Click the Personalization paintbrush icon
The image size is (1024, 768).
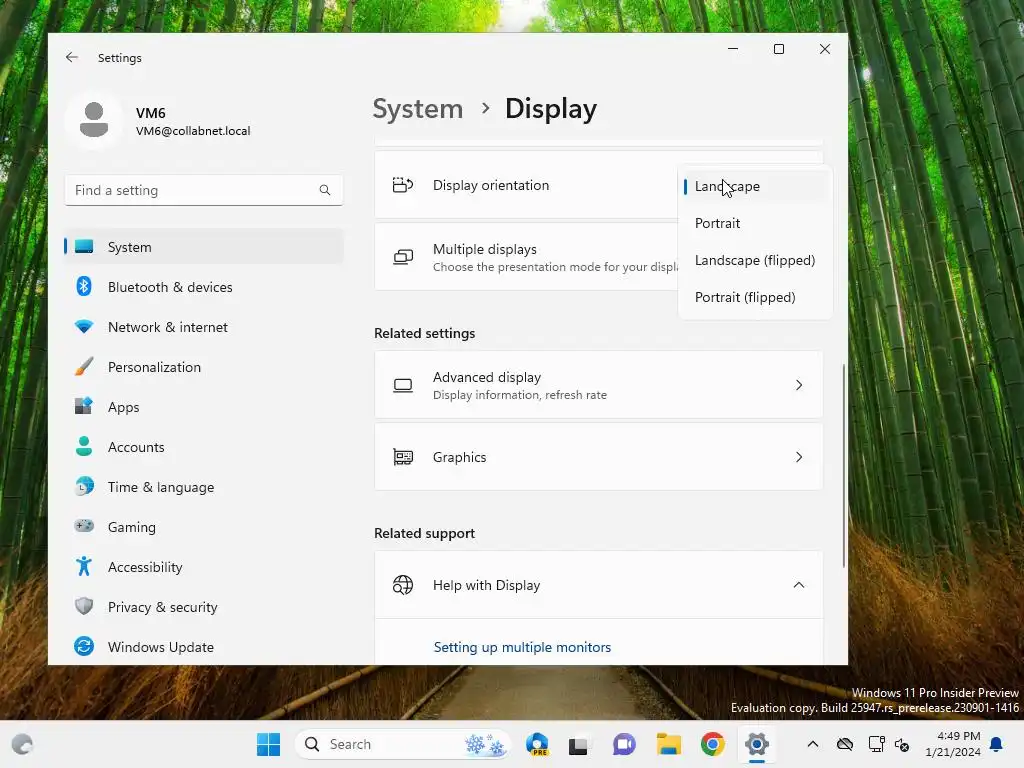point(84,366)
